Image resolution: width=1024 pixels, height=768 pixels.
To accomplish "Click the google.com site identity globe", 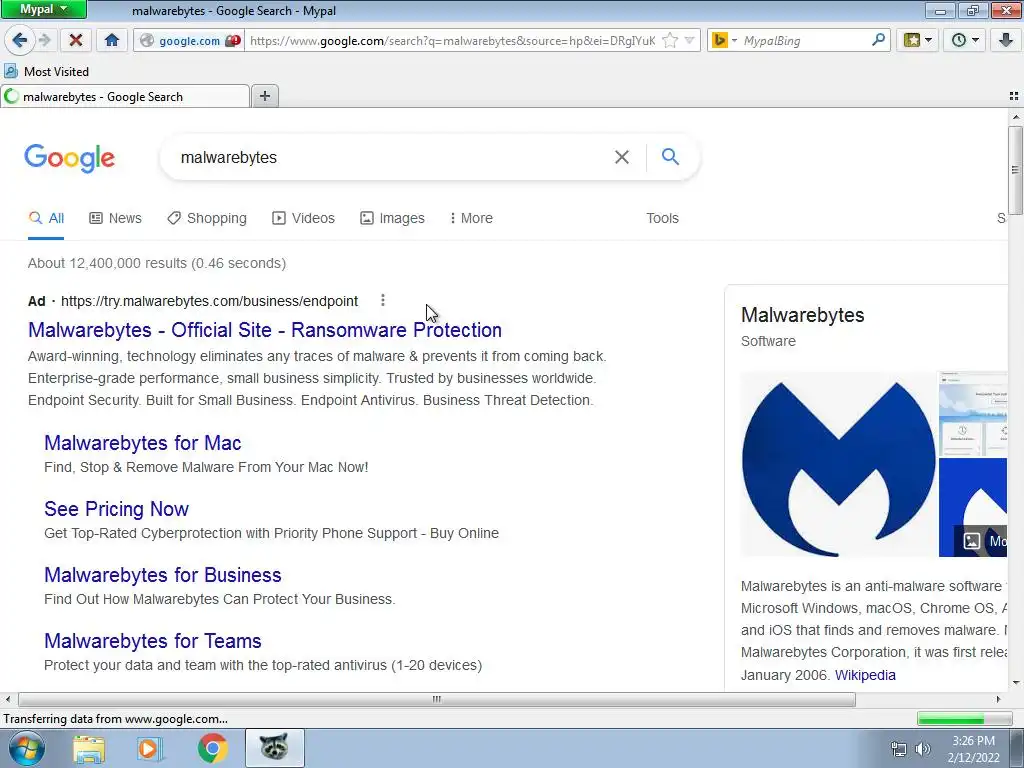I will 148,40.
